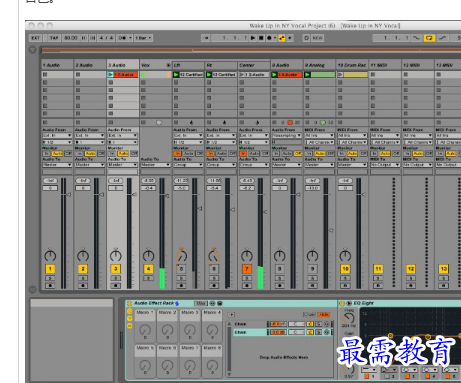461x383 pixels.
Task: Toggle the orange track activator 7
Action: (x=247, y=269)
